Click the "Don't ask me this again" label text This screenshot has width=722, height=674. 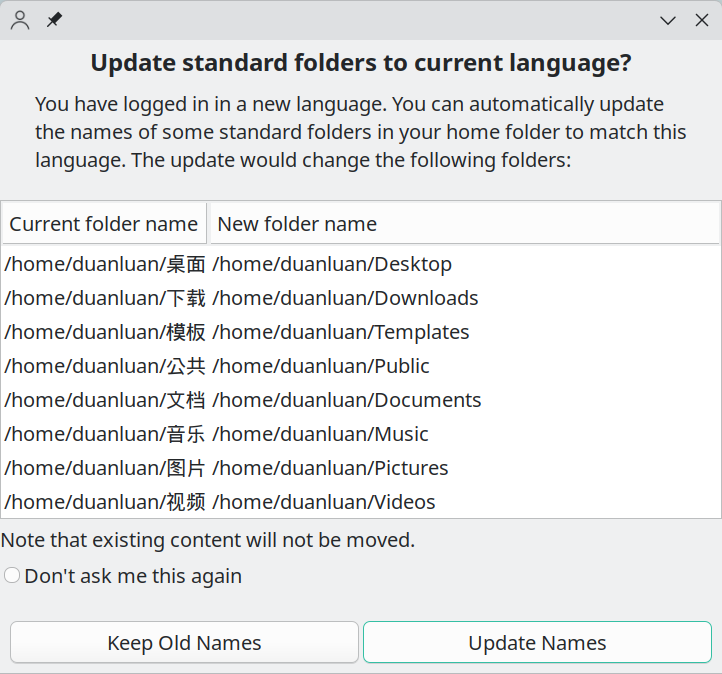133,576
